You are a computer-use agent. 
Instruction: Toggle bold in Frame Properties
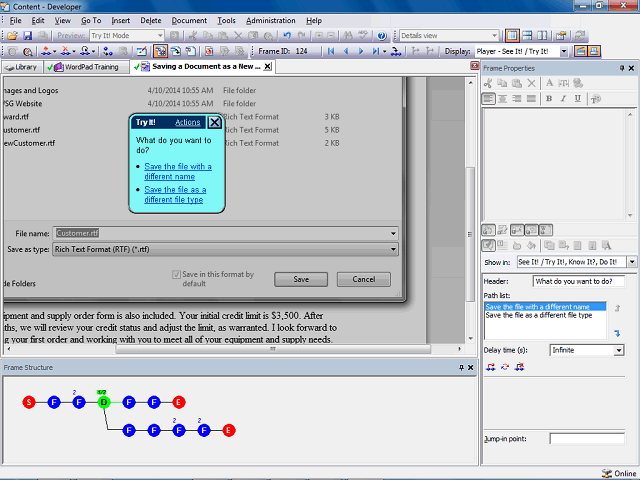[x=549, y=98]
